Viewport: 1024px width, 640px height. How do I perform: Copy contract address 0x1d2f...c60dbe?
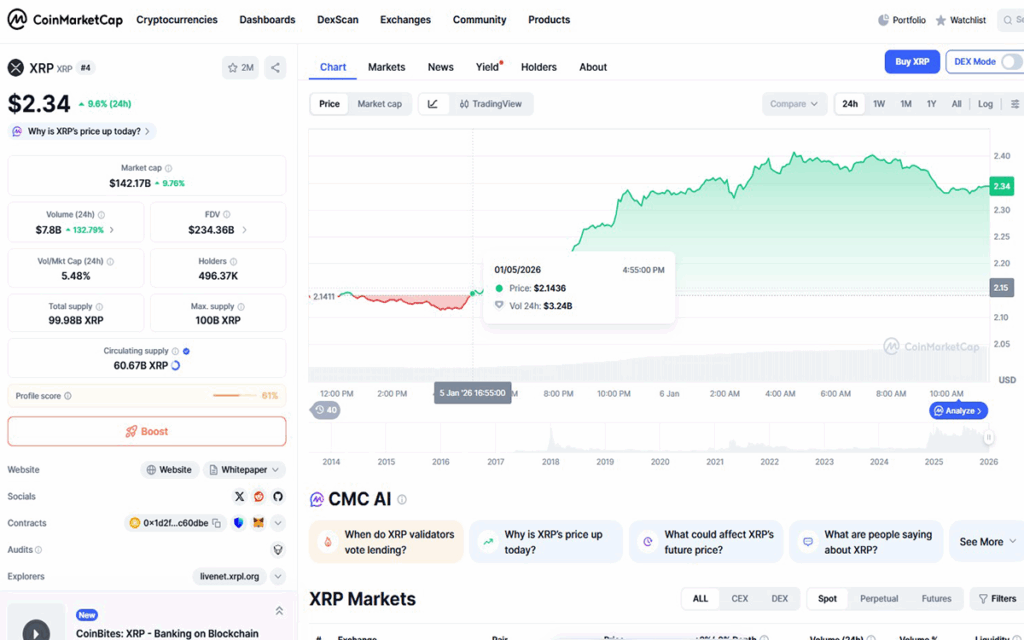pyautogui.click(x=216, y=523)
